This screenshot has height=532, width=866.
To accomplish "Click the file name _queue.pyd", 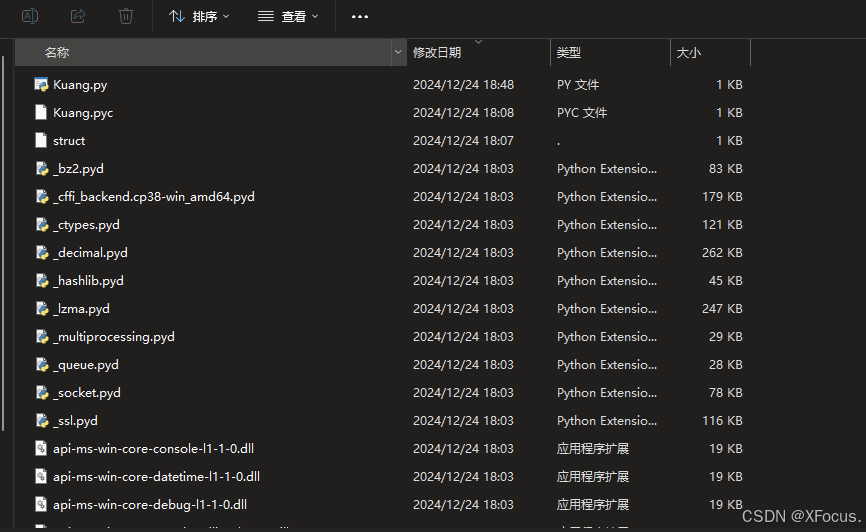I will click(x=86, y=365).
